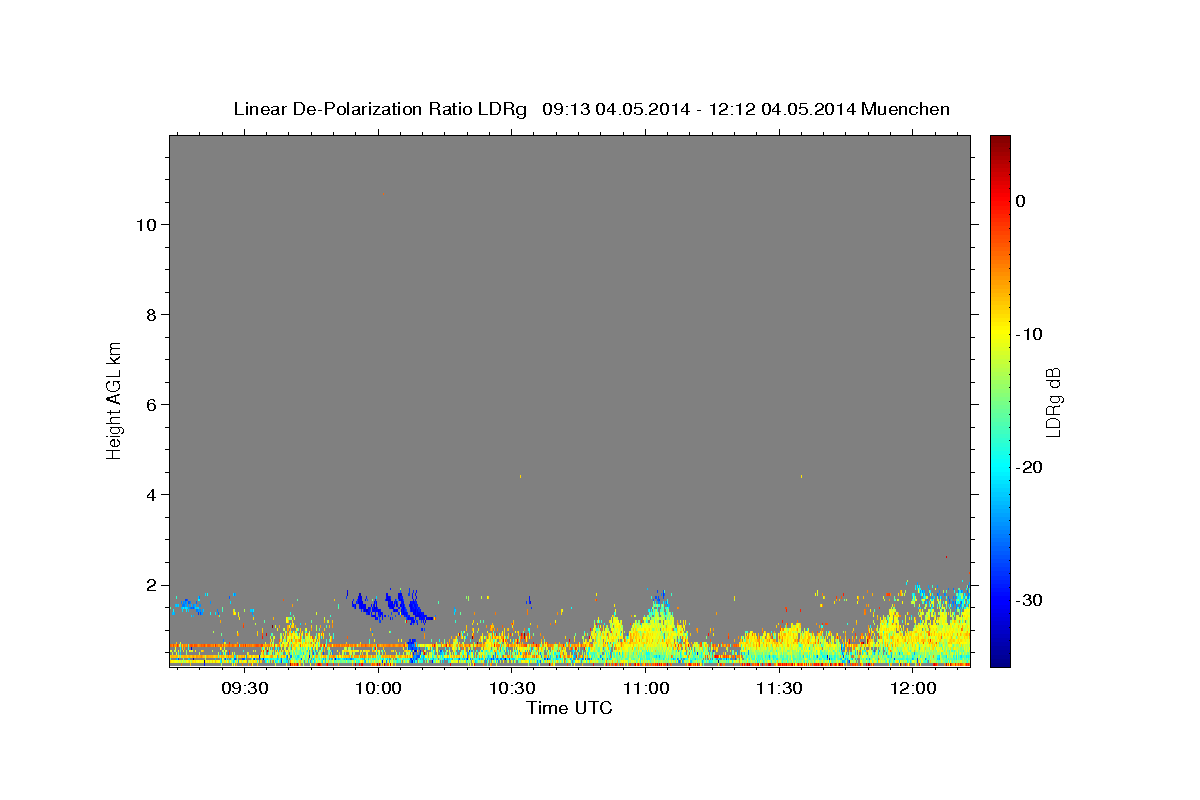Click the height axis label '8'

click(x=149, y=314)
